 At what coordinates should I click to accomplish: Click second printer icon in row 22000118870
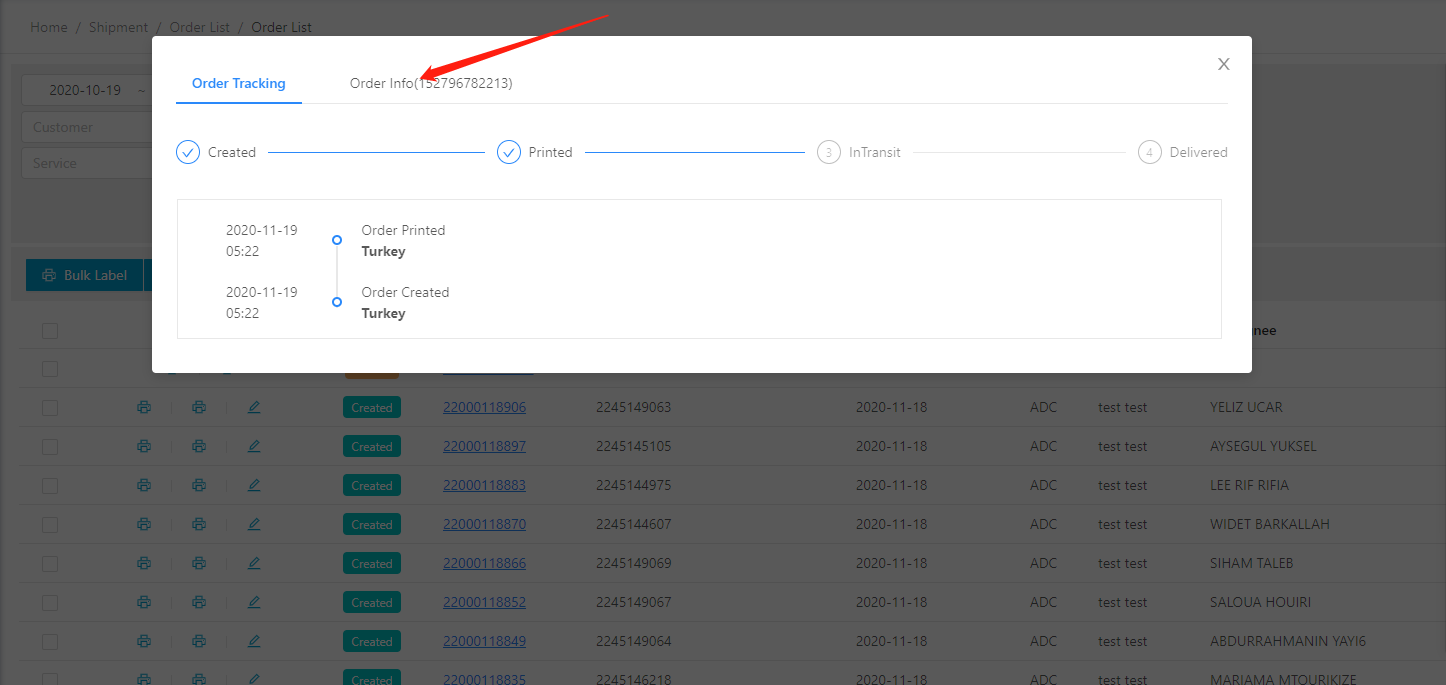tap(199, 524)
